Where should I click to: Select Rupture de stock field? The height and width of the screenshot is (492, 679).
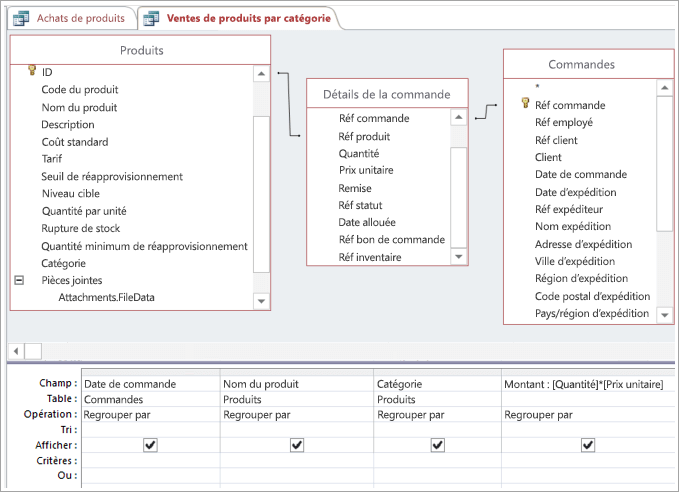[x=81, y=228]
